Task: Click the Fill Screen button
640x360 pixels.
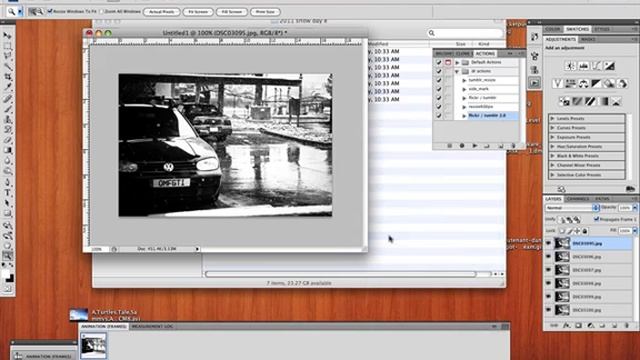Action: click(232, 12)
